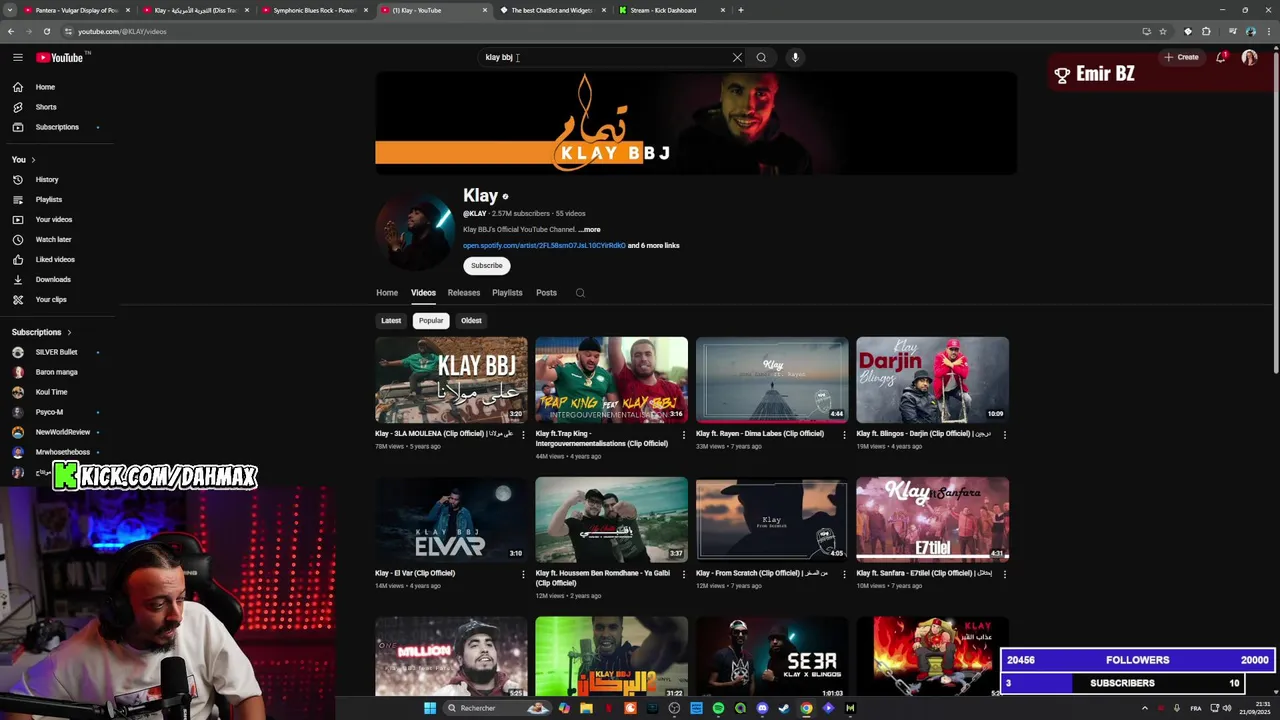Start voice search with the microphone

pos(795,57)
